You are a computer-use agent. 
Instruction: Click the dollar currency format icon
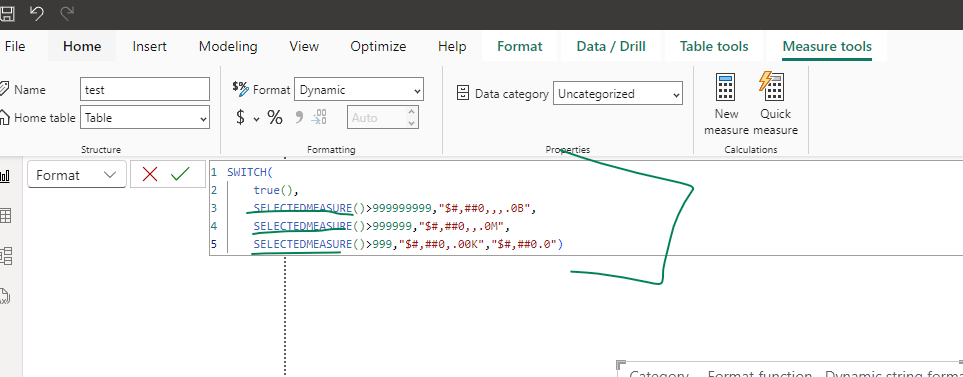241,118
